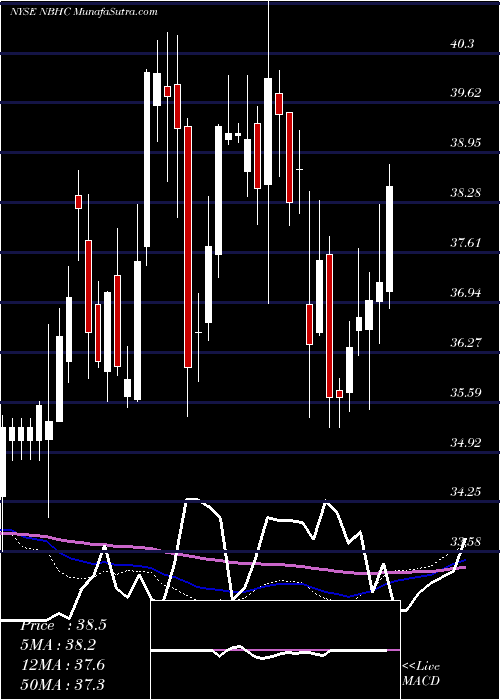Click the 39.62 price axis label

coord(466,93)
